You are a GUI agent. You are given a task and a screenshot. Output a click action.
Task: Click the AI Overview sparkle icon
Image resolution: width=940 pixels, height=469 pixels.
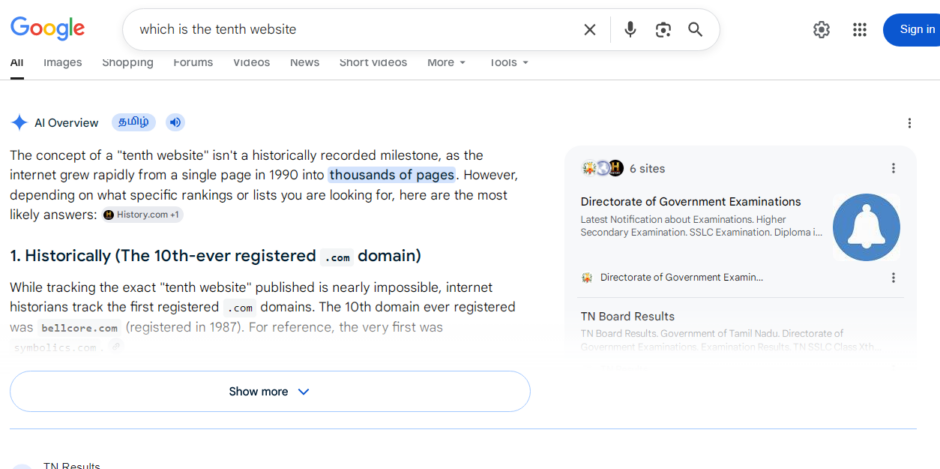pyautogui.click(x=19, y=123)
